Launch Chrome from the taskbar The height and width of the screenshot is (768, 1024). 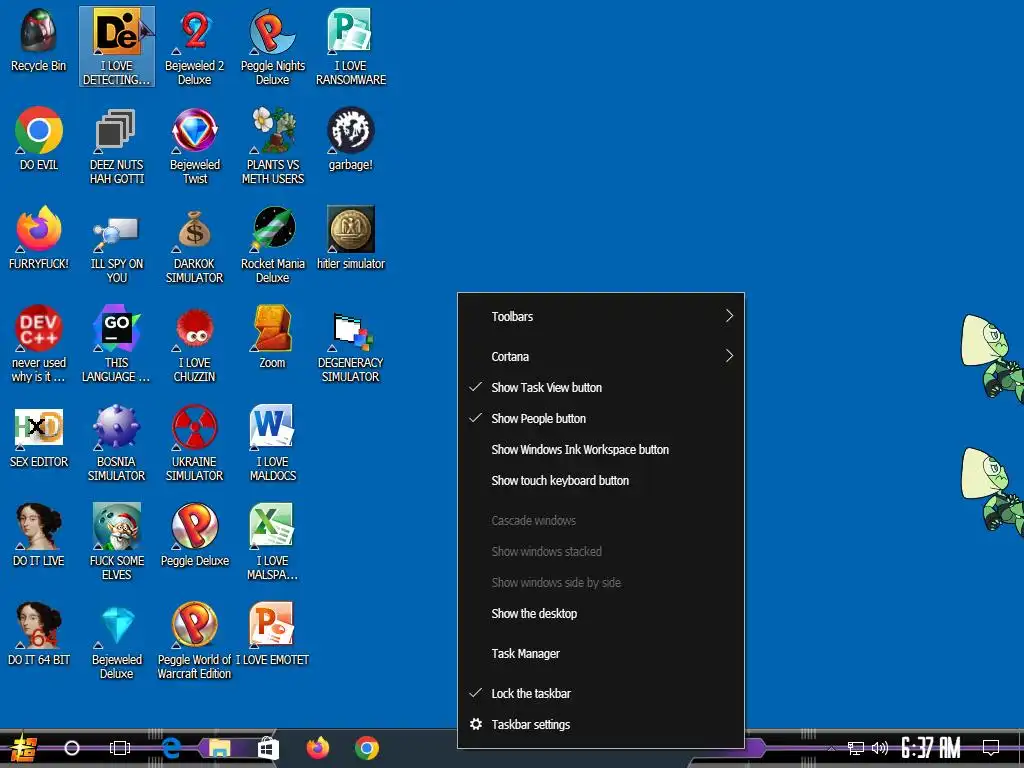pos(367,748)
